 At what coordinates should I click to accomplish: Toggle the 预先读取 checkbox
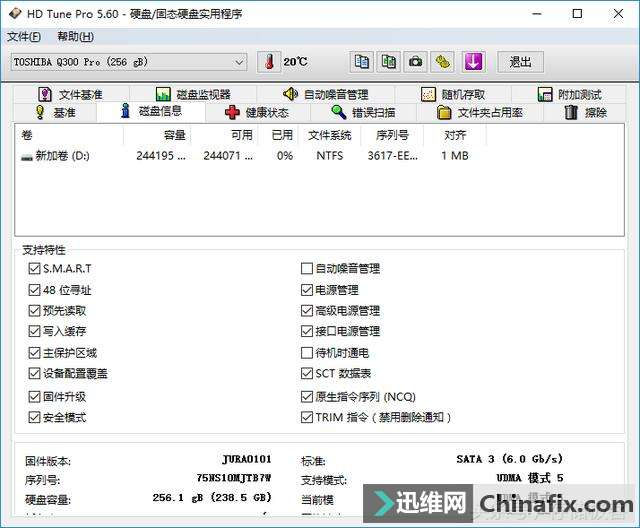(34, 311)
